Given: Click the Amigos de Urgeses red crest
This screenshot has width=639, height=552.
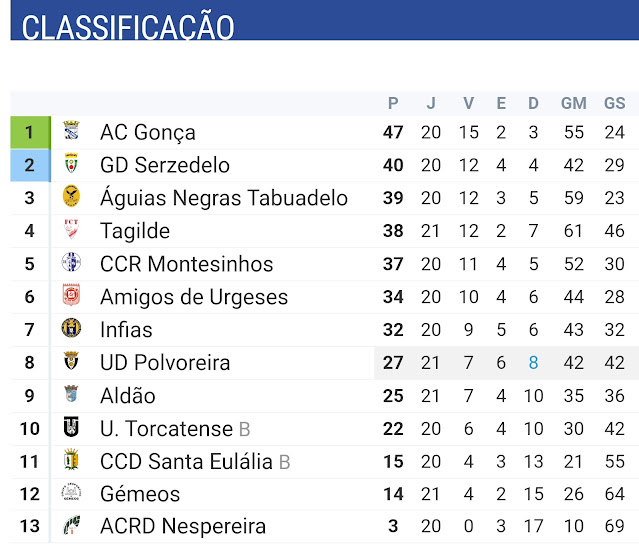Looking at the screenshot, I should [71, 296].
